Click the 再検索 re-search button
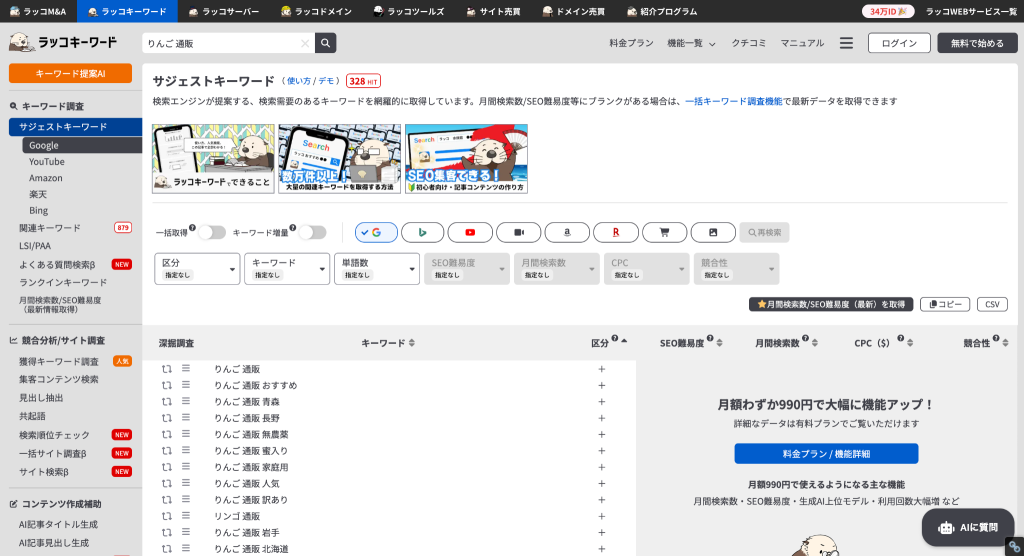 point(765,232)
